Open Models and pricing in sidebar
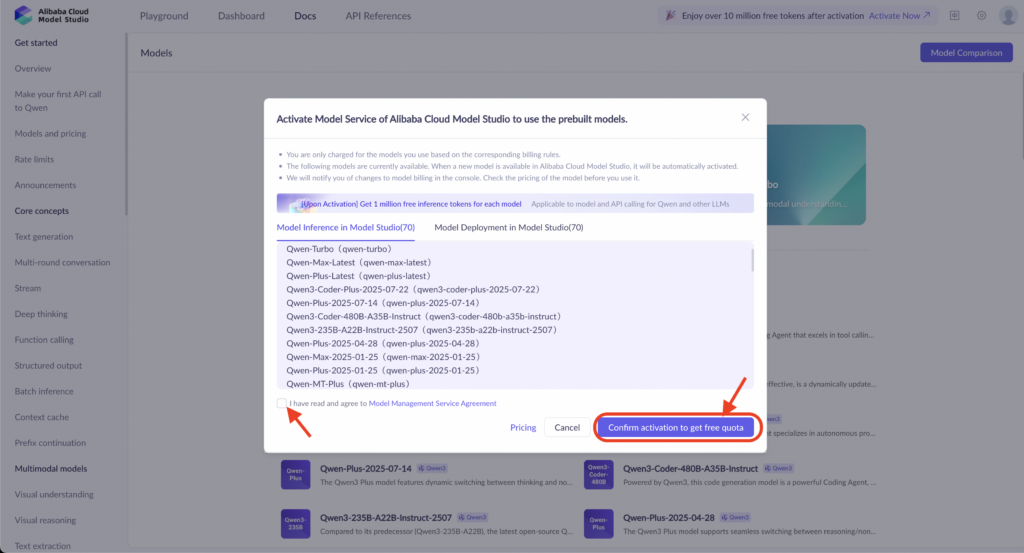This screenshot has width=1024, height=553. pyautogui.click(x=50, y=134)
